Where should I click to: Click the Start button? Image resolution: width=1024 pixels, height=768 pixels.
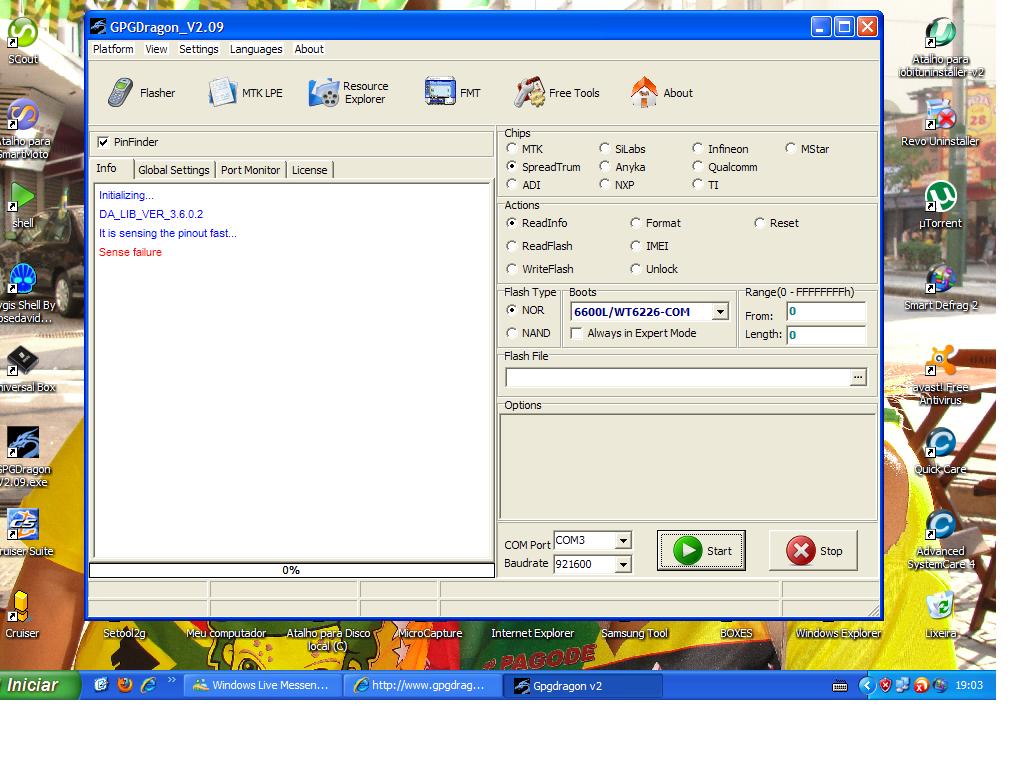(x=701, y=551)
